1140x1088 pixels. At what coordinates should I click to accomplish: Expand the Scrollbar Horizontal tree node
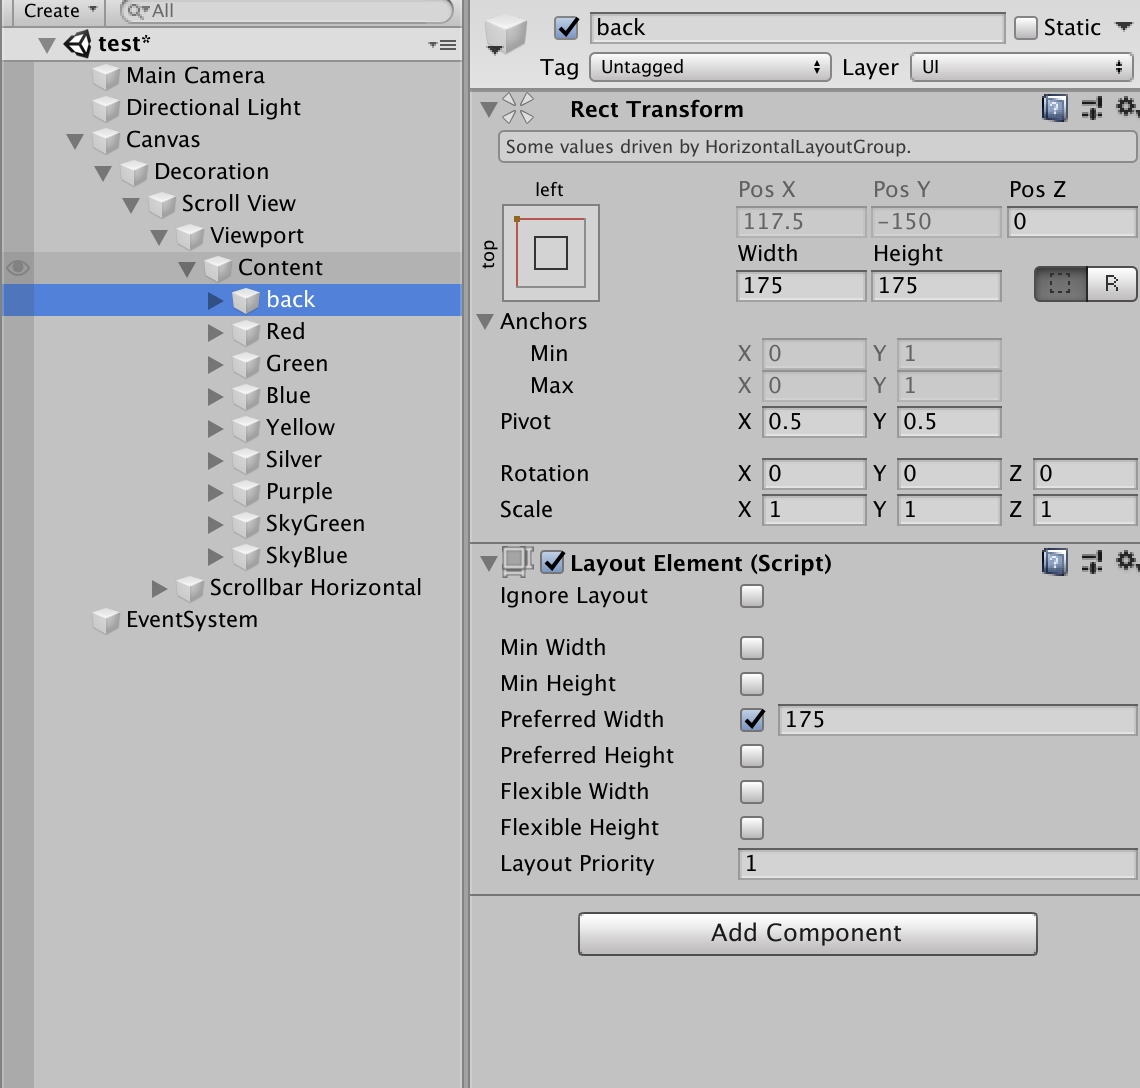point(159,588)
